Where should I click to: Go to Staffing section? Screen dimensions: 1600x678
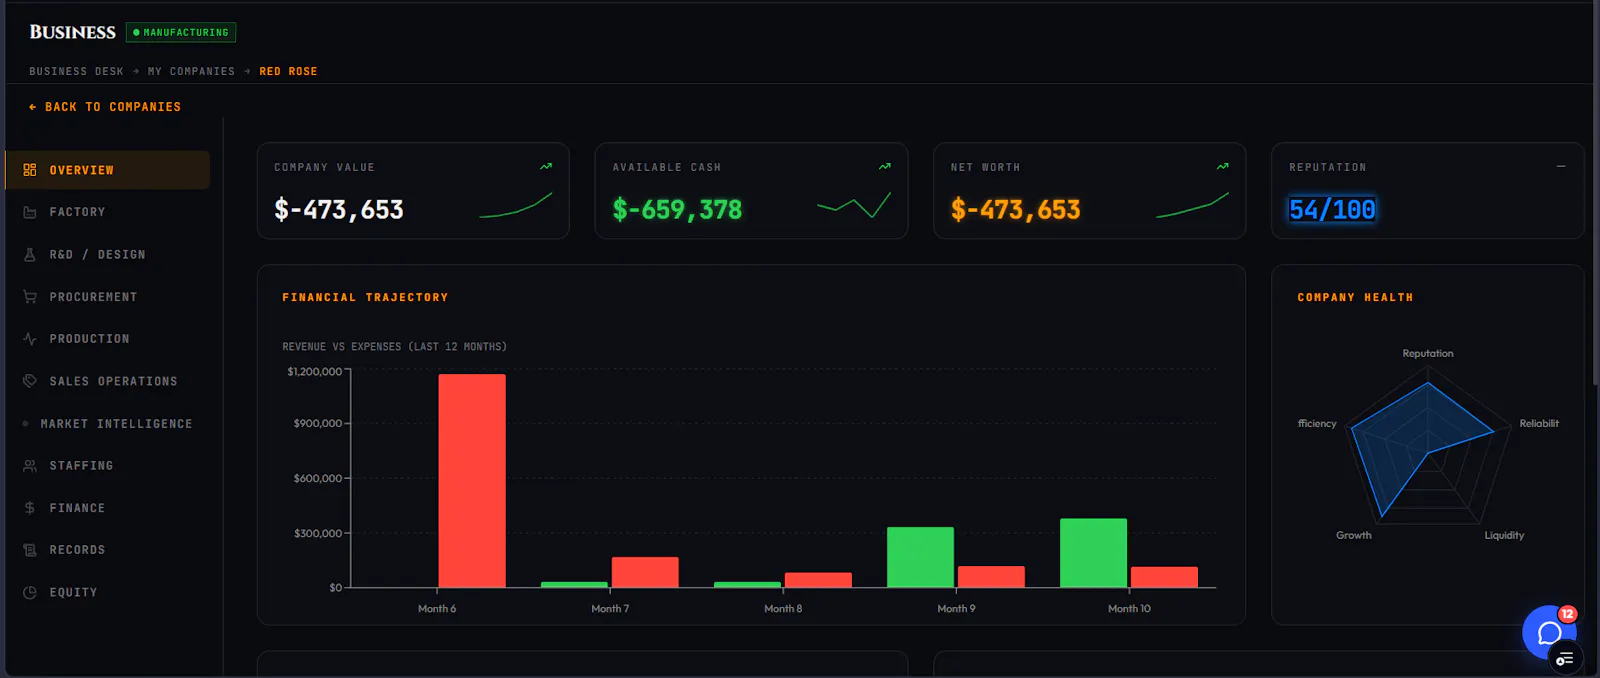108,466
